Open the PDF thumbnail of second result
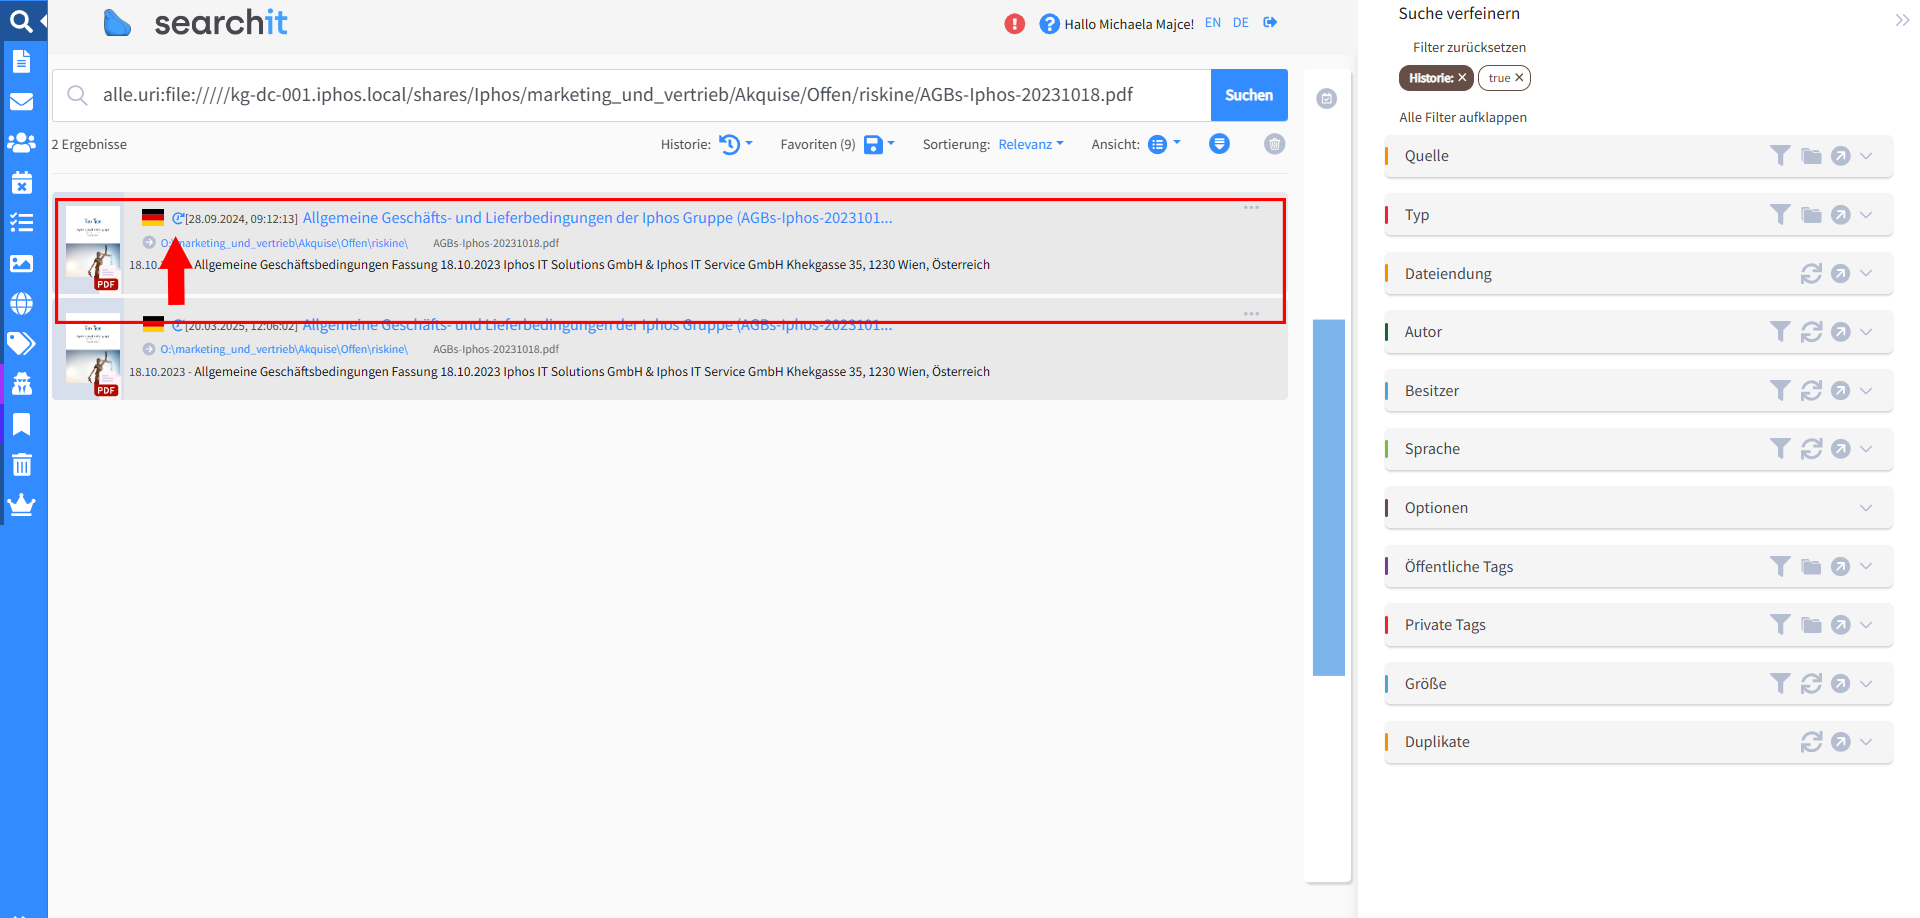Viewport: 1920px width, 918px height. pyautogui.click(x=93, y=354)
